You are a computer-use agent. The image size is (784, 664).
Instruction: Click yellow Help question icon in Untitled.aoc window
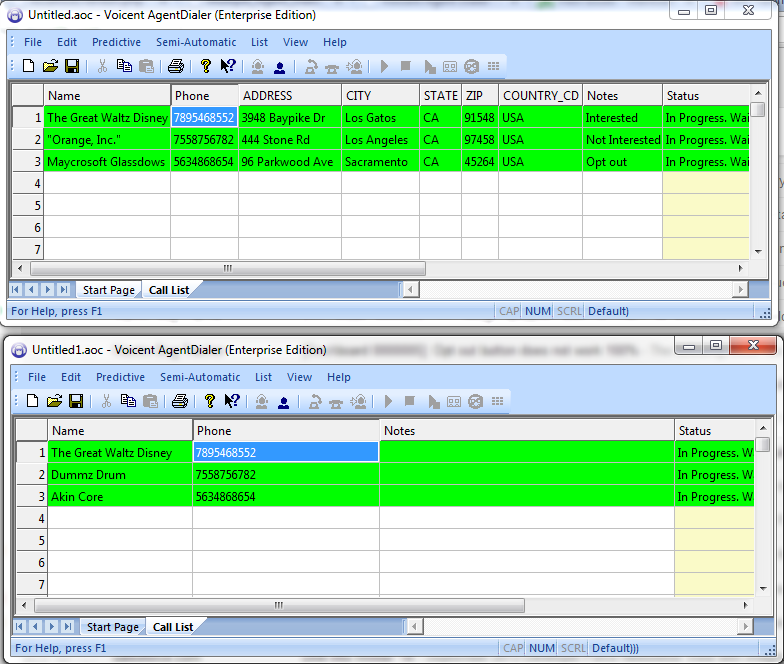tap(206, 66)
